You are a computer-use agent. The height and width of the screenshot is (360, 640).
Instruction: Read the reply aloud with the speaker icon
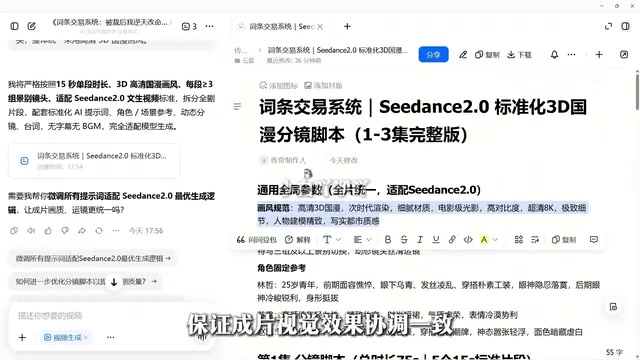click(31, 231)
